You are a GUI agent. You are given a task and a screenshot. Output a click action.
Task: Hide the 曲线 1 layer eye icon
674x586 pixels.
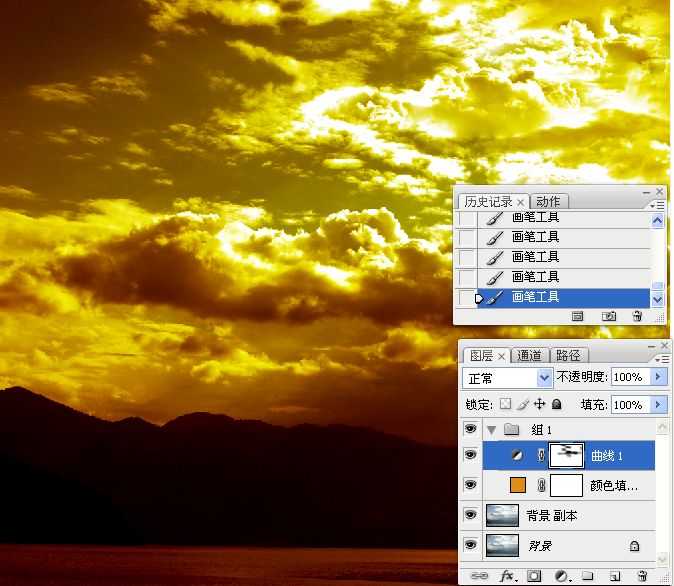click(470, 454)
